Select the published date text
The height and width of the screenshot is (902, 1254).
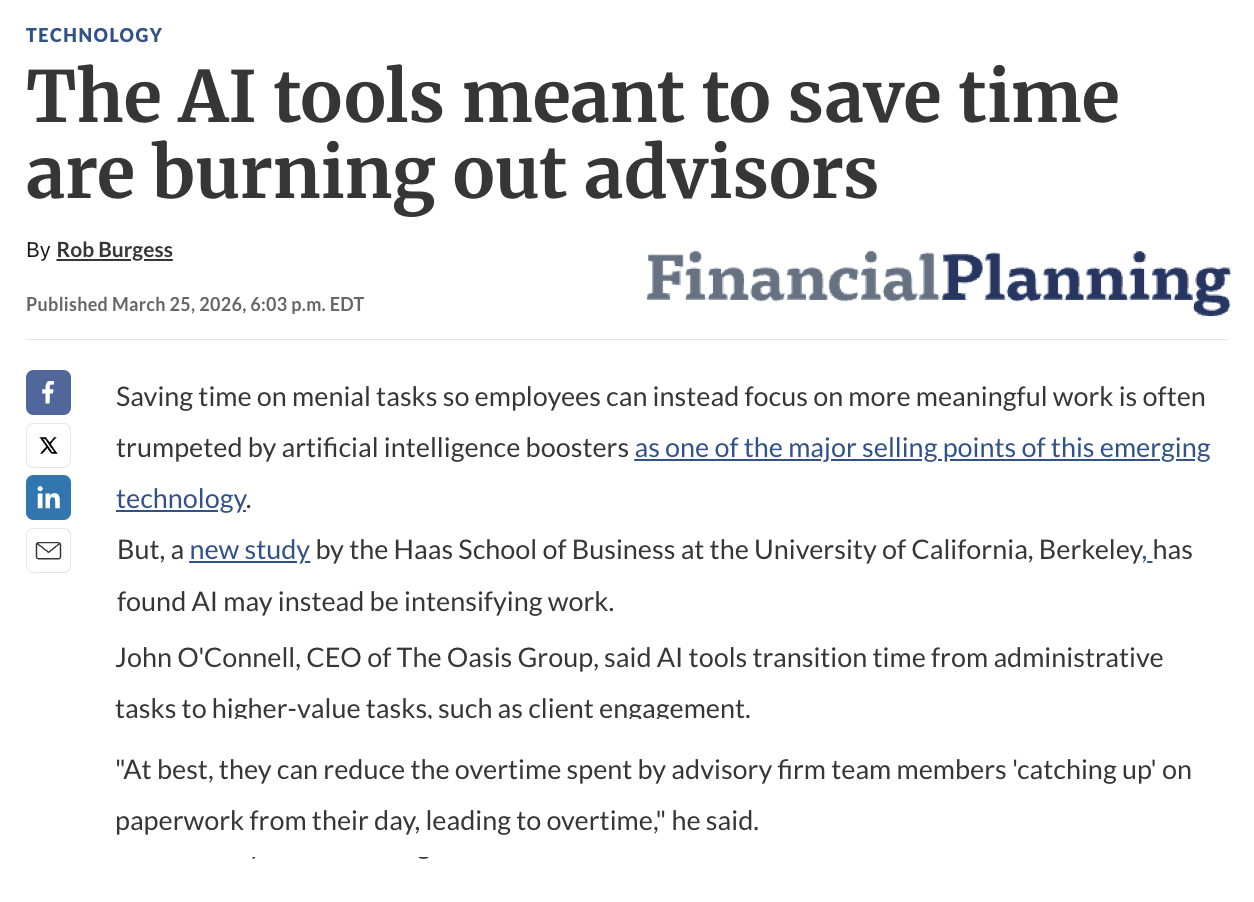[194, 304]
